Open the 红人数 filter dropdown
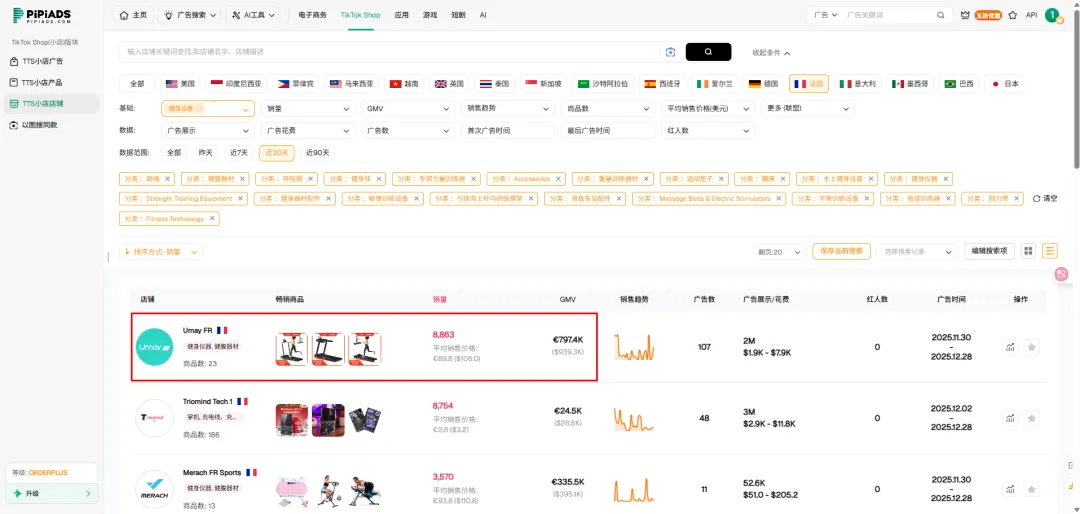This screenshot has width=1080, height=514. click(707, 130)
